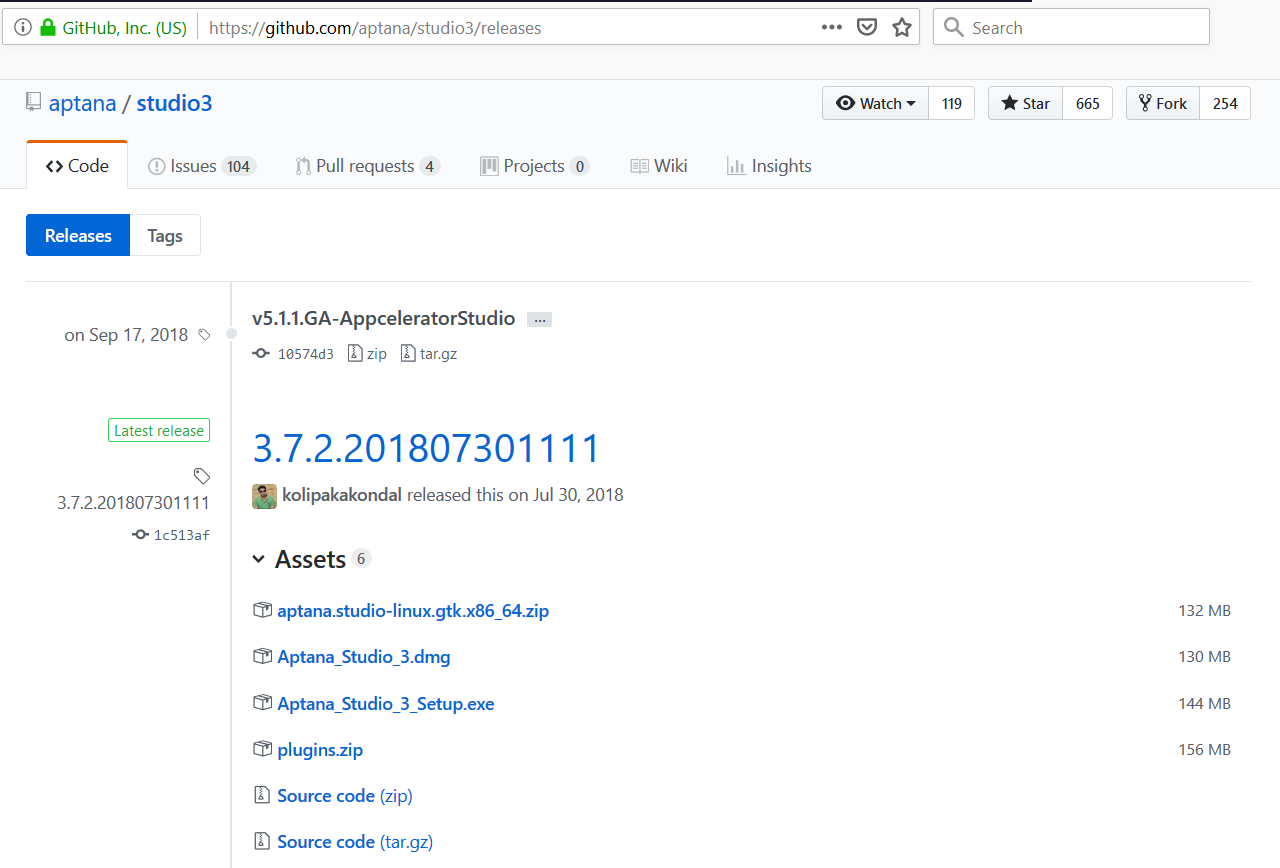This screenshot has width=1280, height=868.
Task: Click the tag icon above 3.7.2.201807301111
Action: [x=201, y=475]
